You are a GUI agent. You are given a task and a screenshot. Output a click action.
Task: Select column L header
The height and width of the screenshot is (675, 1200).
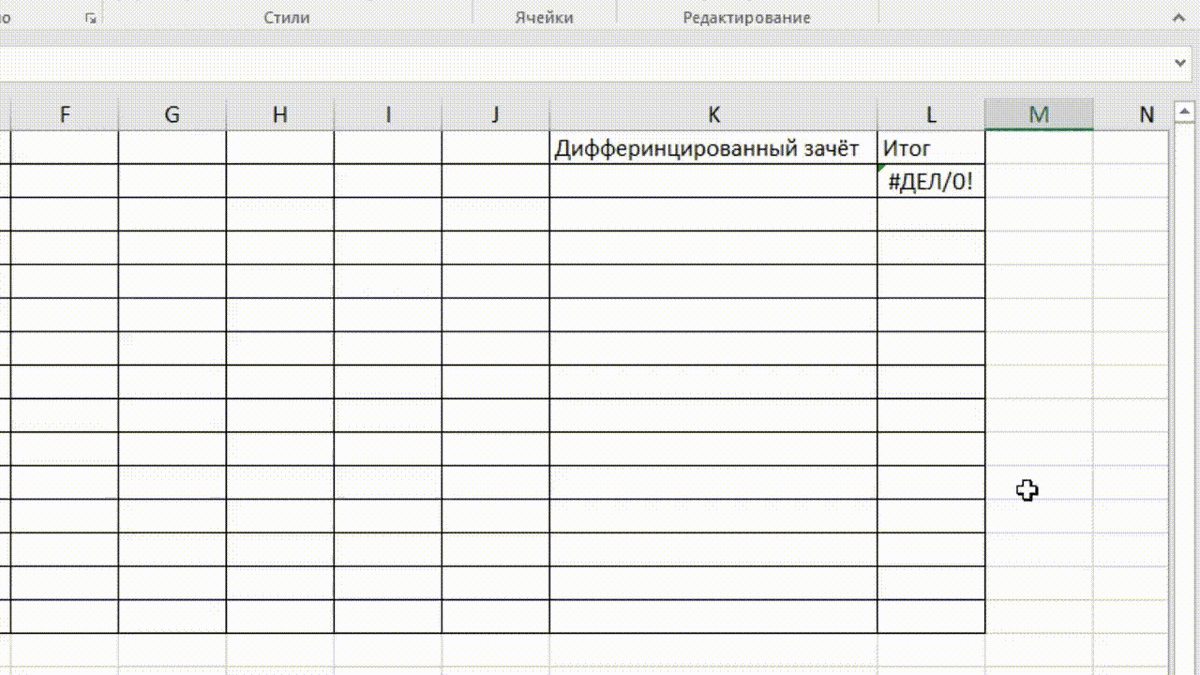pos(931,115)
